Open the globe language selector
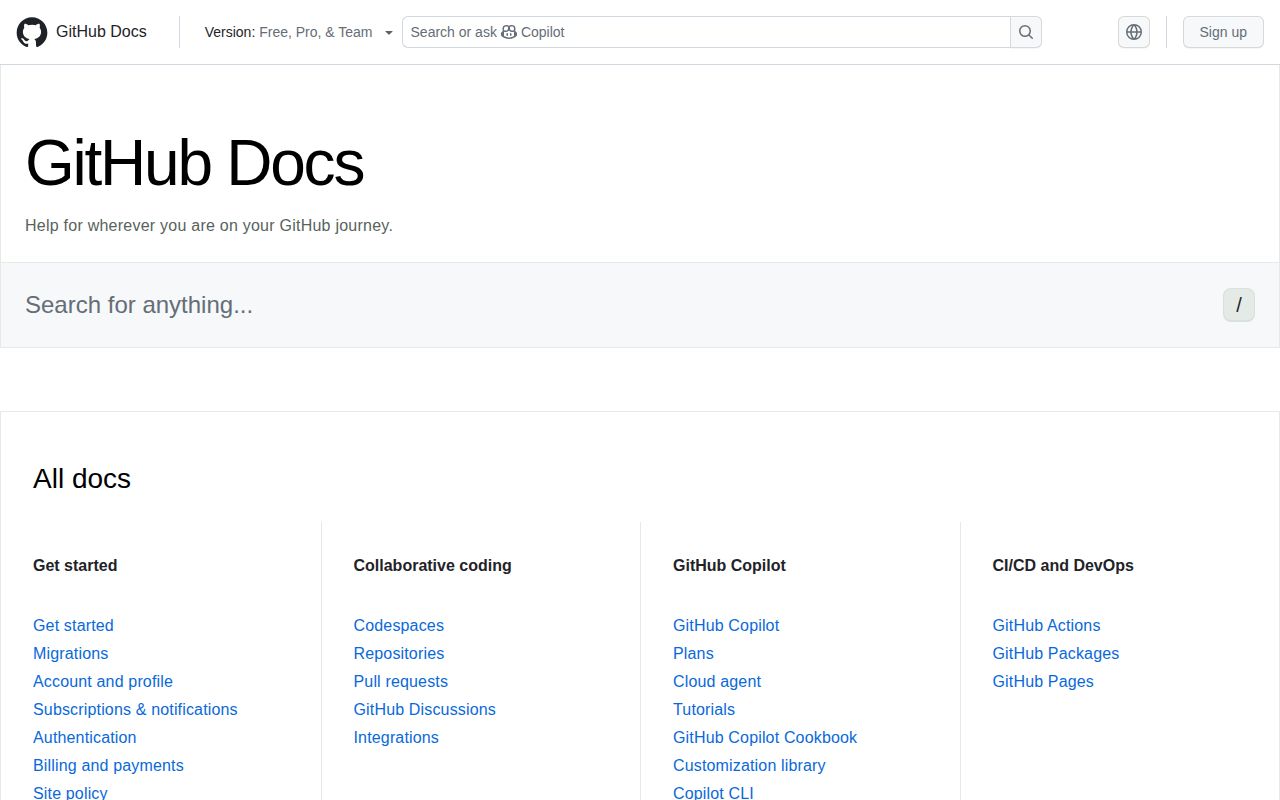The width and height of the screenshot is (1280, 800). pos(1134,32)
